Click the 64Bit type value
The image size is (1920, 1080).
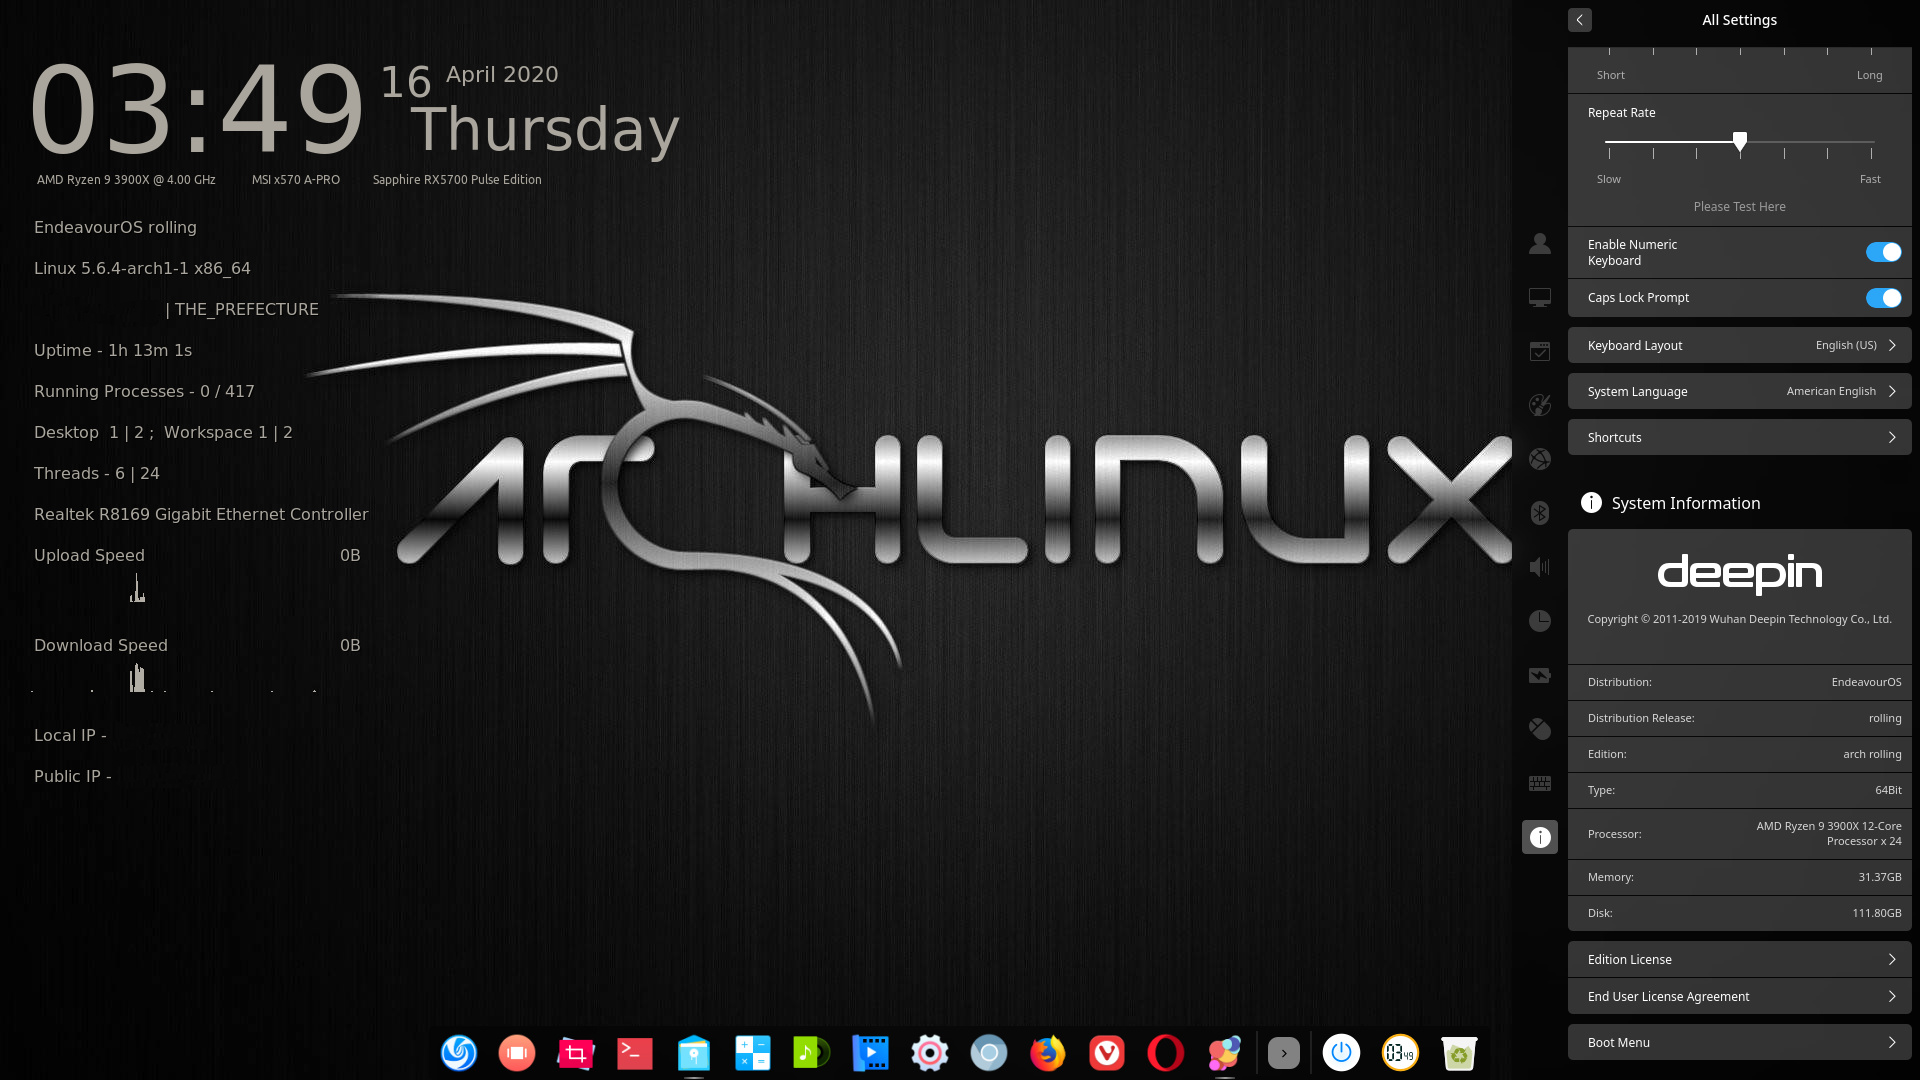tap(1888, 790)
